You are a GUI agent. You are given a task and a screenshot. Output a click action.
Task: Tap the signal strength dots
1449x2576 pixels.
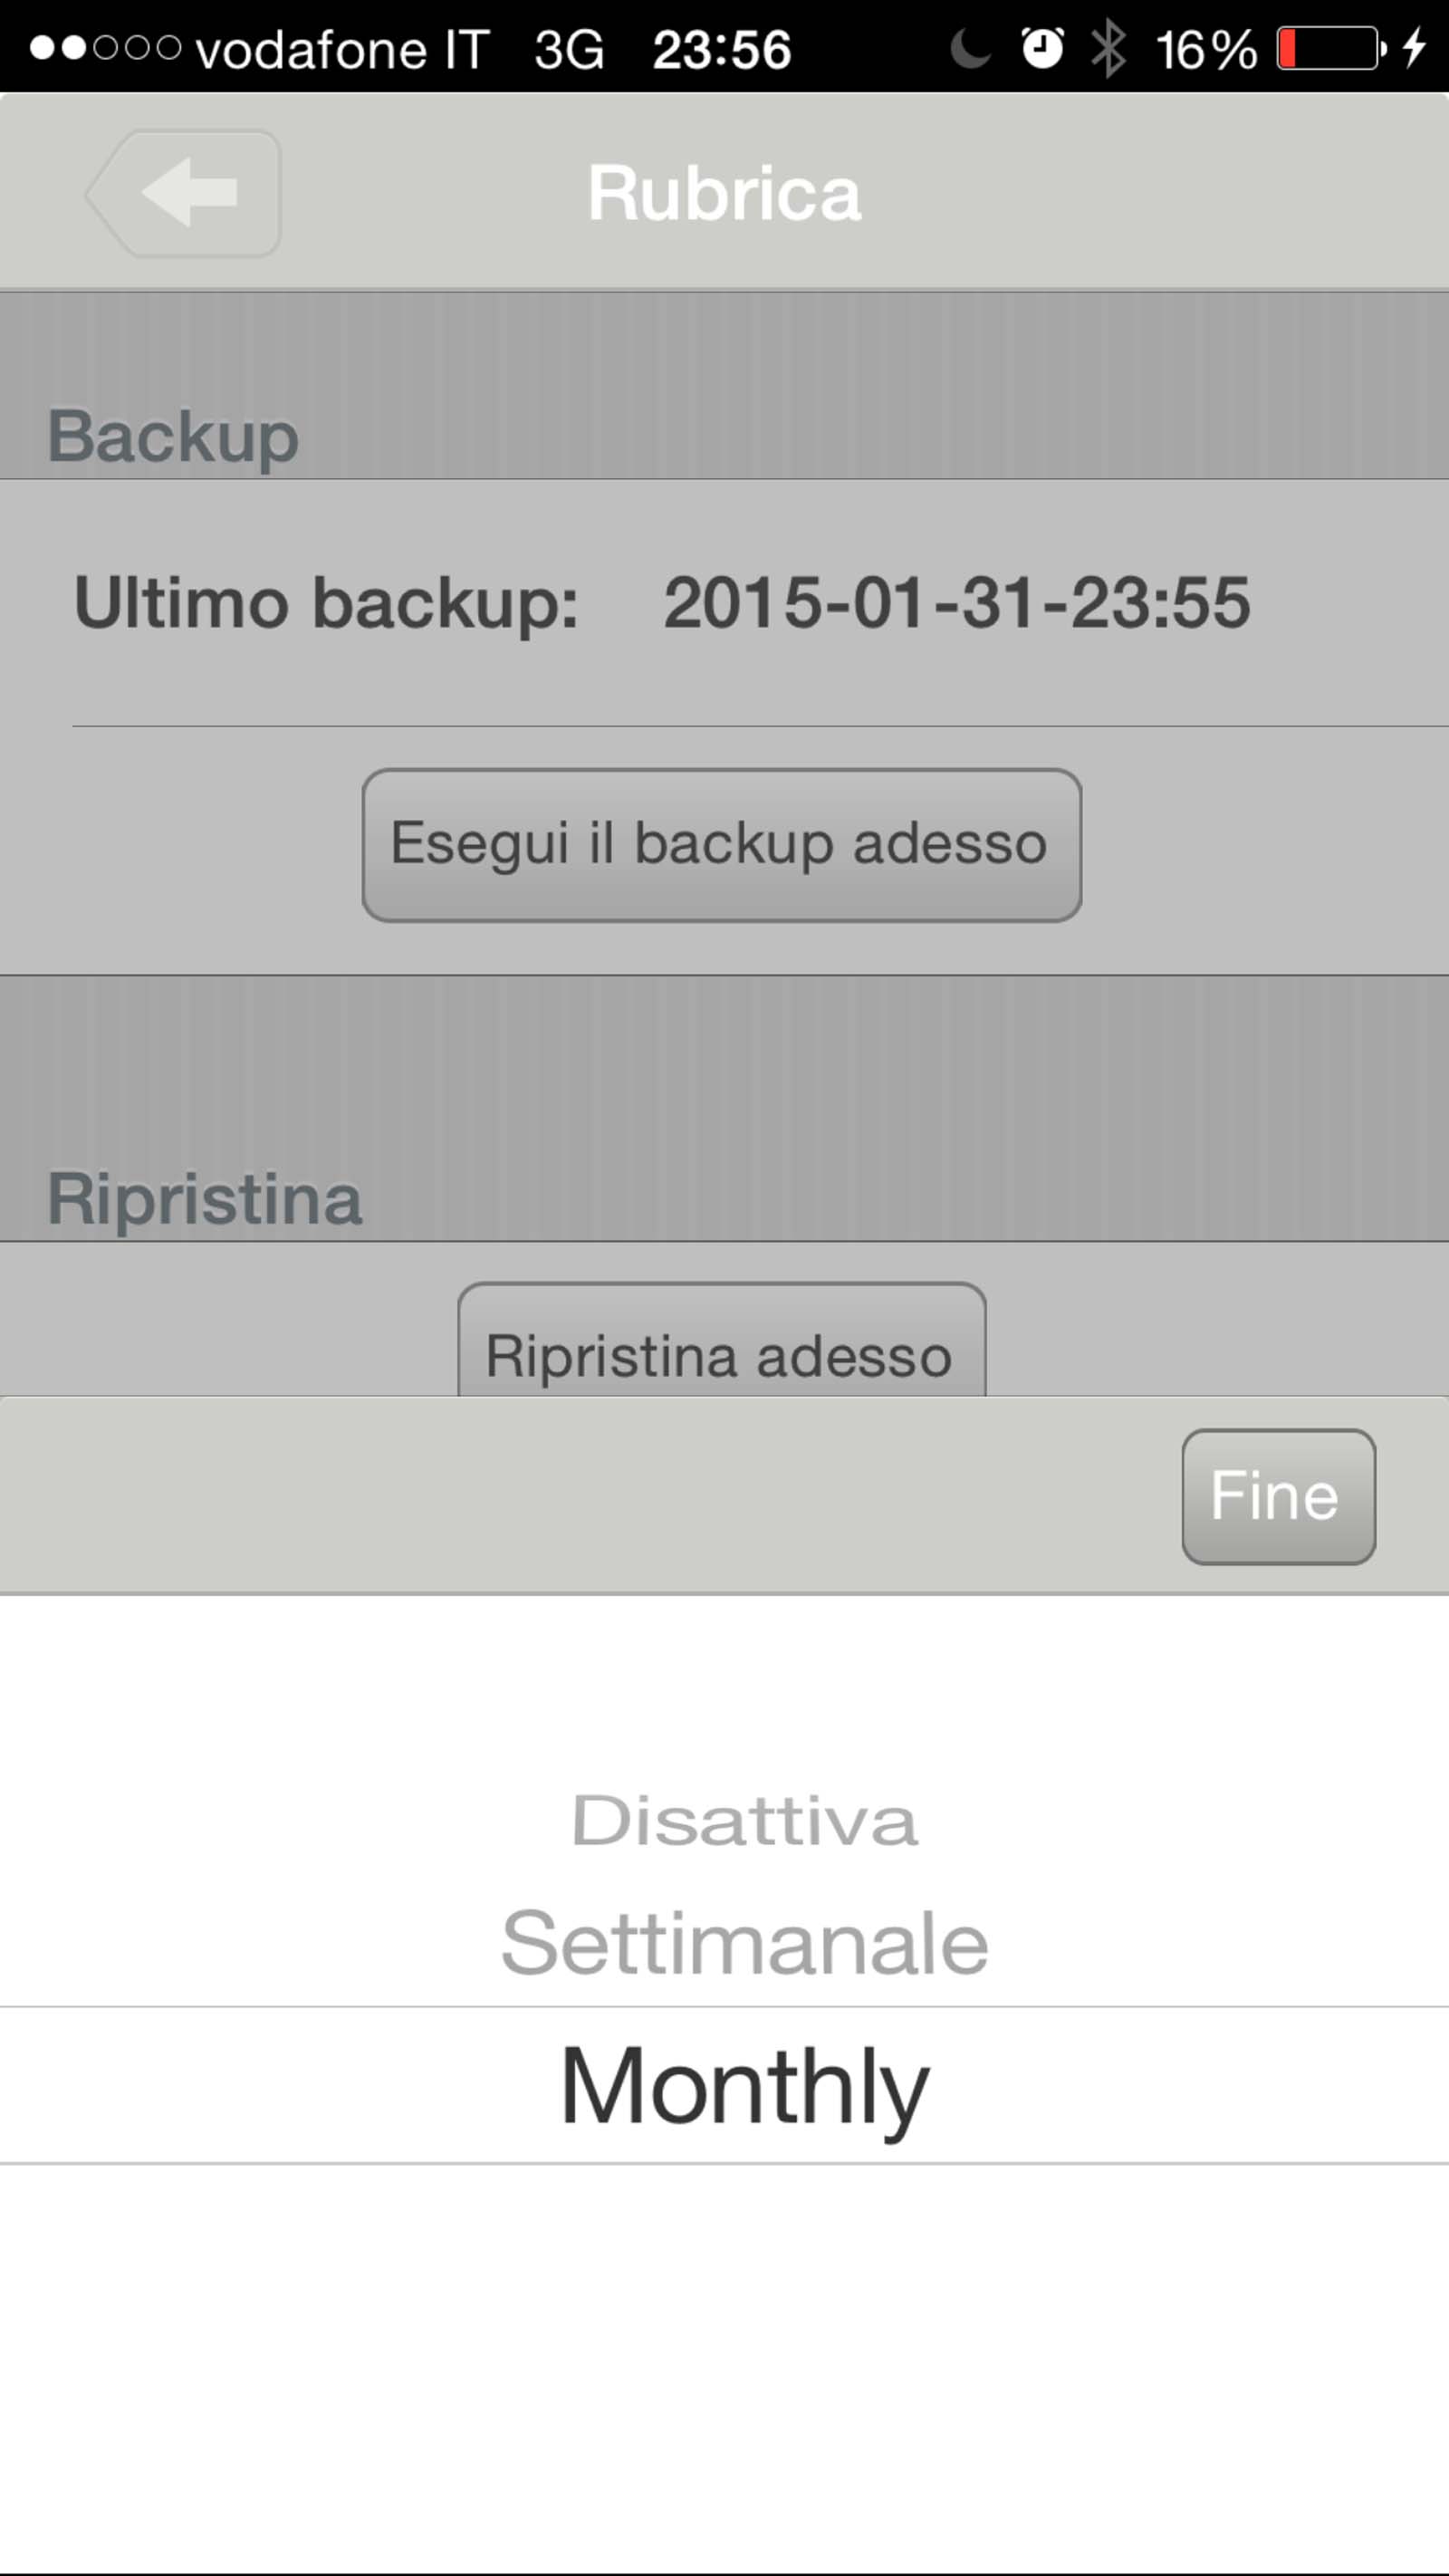(x=105, y=48)
